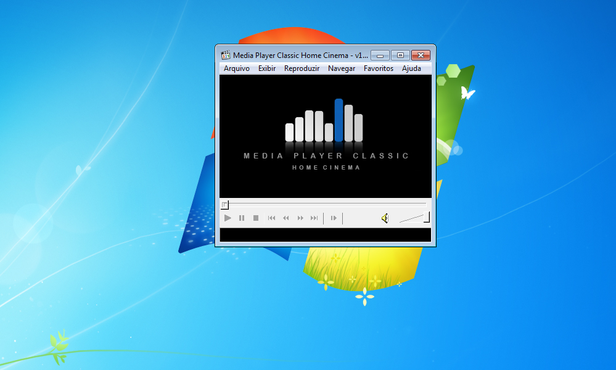This screenshot has width=616, height=370.
Task: Mute audio with the speaker icon
Action: click(385, 218)
